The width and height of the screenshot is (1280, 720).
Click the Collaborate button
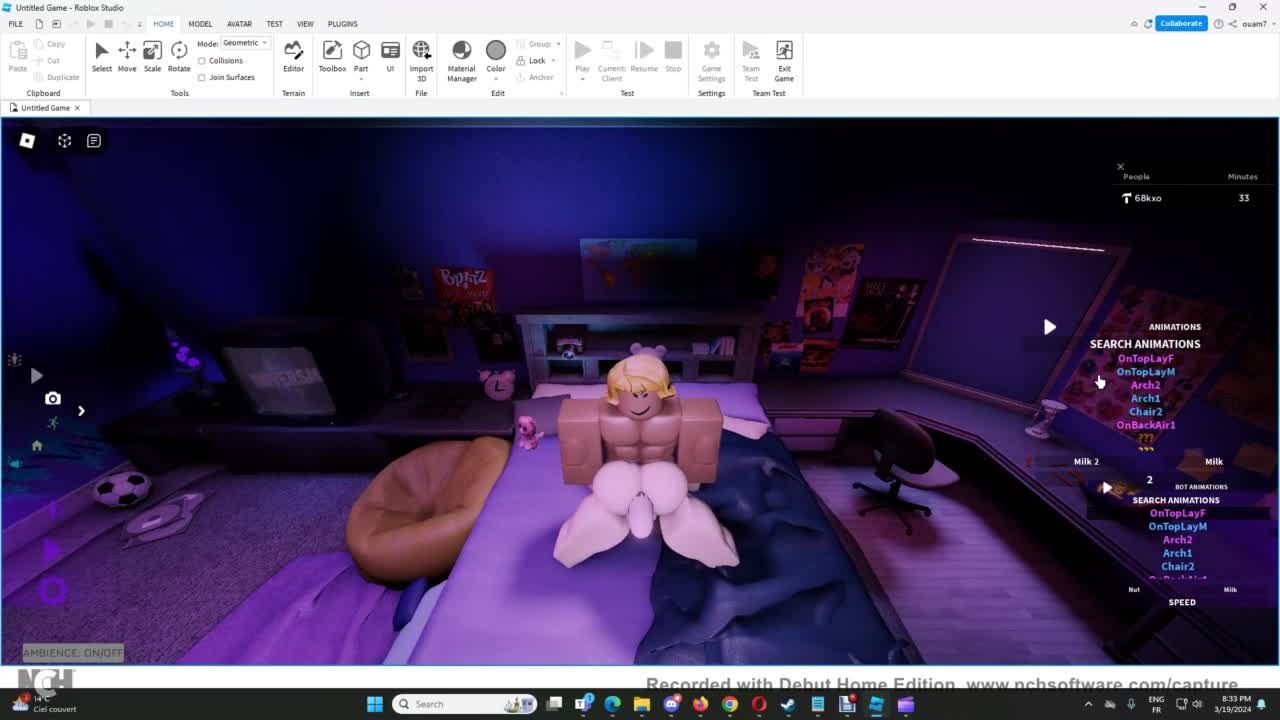pyautogui.click(x=1181, y=23)
